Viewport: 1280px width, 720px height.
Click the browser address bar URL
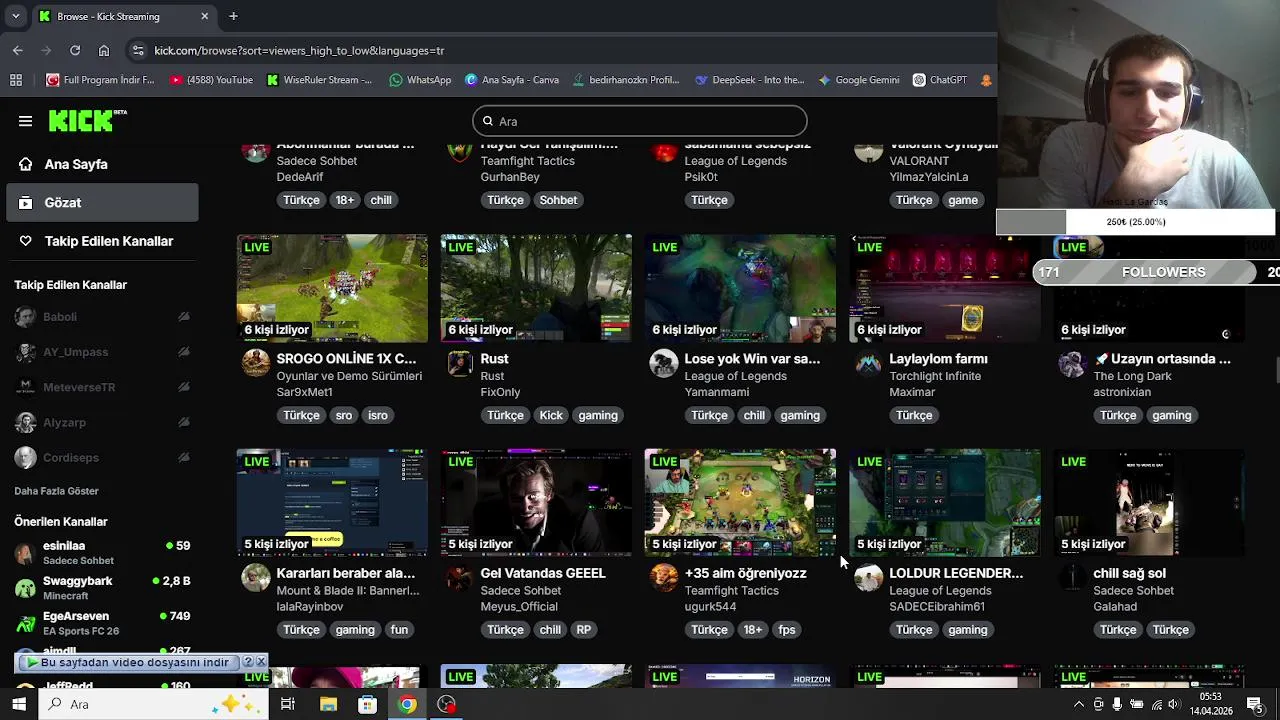(299, 50)
